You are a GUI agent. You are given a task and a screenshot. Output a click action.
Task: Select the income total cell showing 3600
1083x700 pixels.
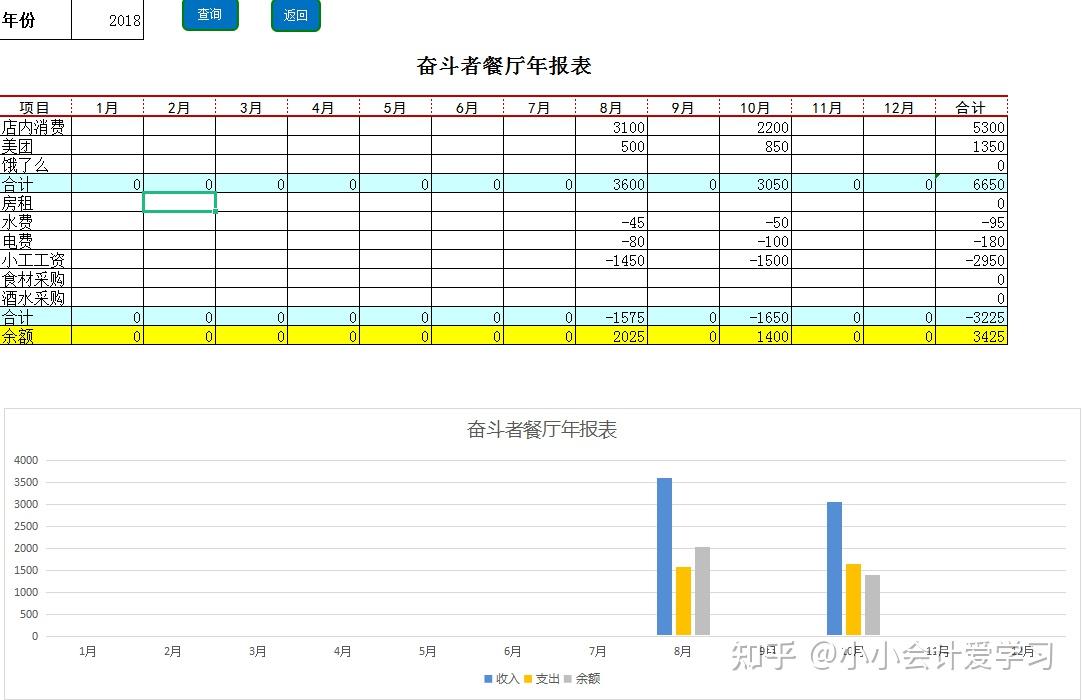coord(611,184)
